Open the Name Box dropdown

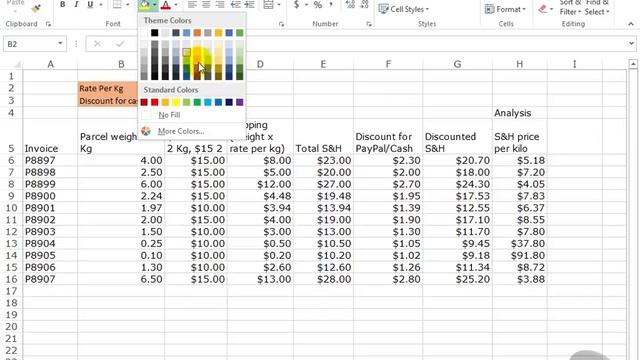[x=60, y=43]
